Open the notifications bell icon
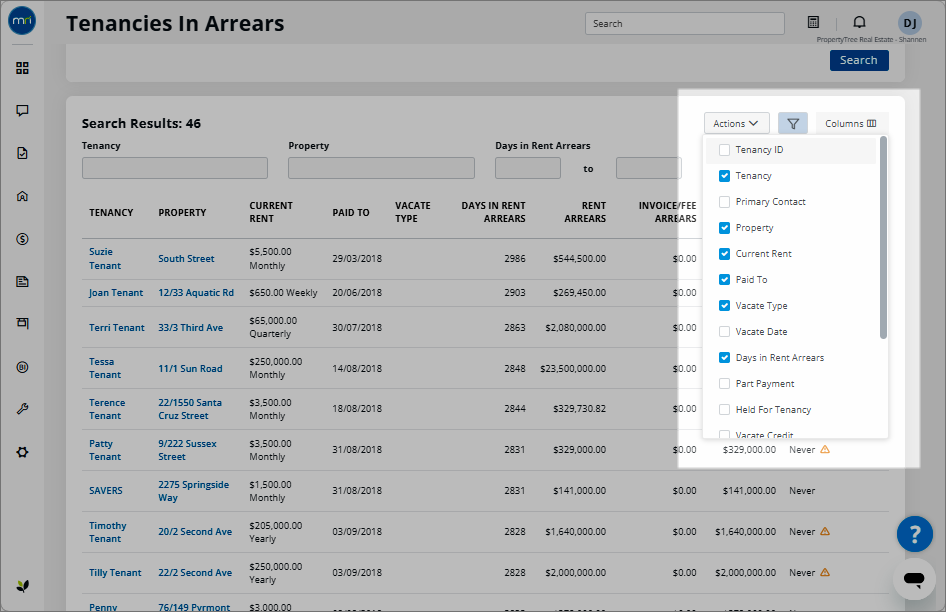The height and width of the screenshot is (612, 946). [x=859, y=22]
